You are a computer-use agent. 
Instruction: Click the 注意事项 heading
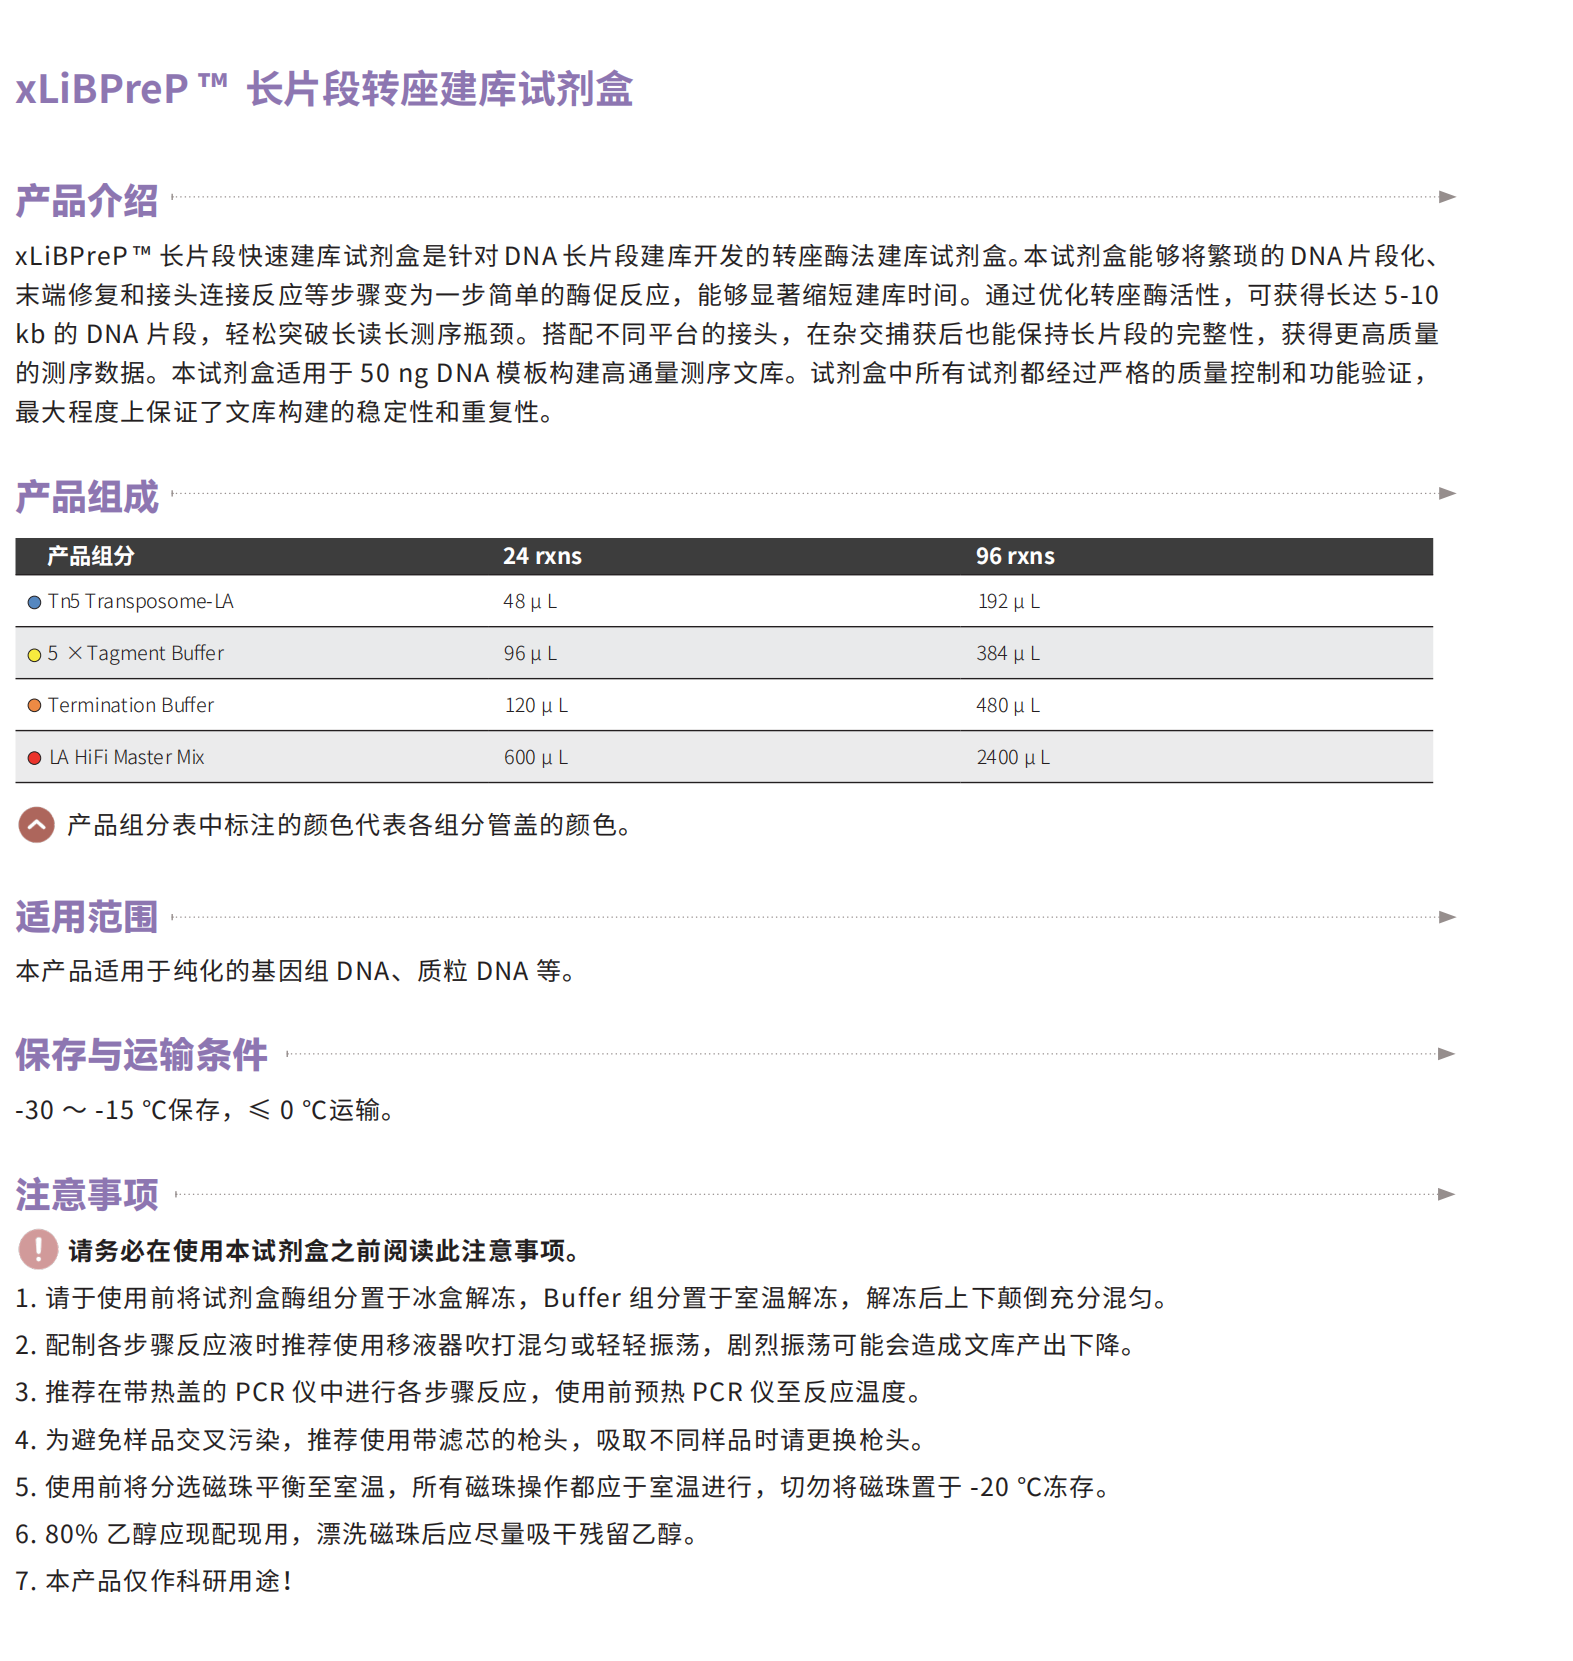[87, 1195]
